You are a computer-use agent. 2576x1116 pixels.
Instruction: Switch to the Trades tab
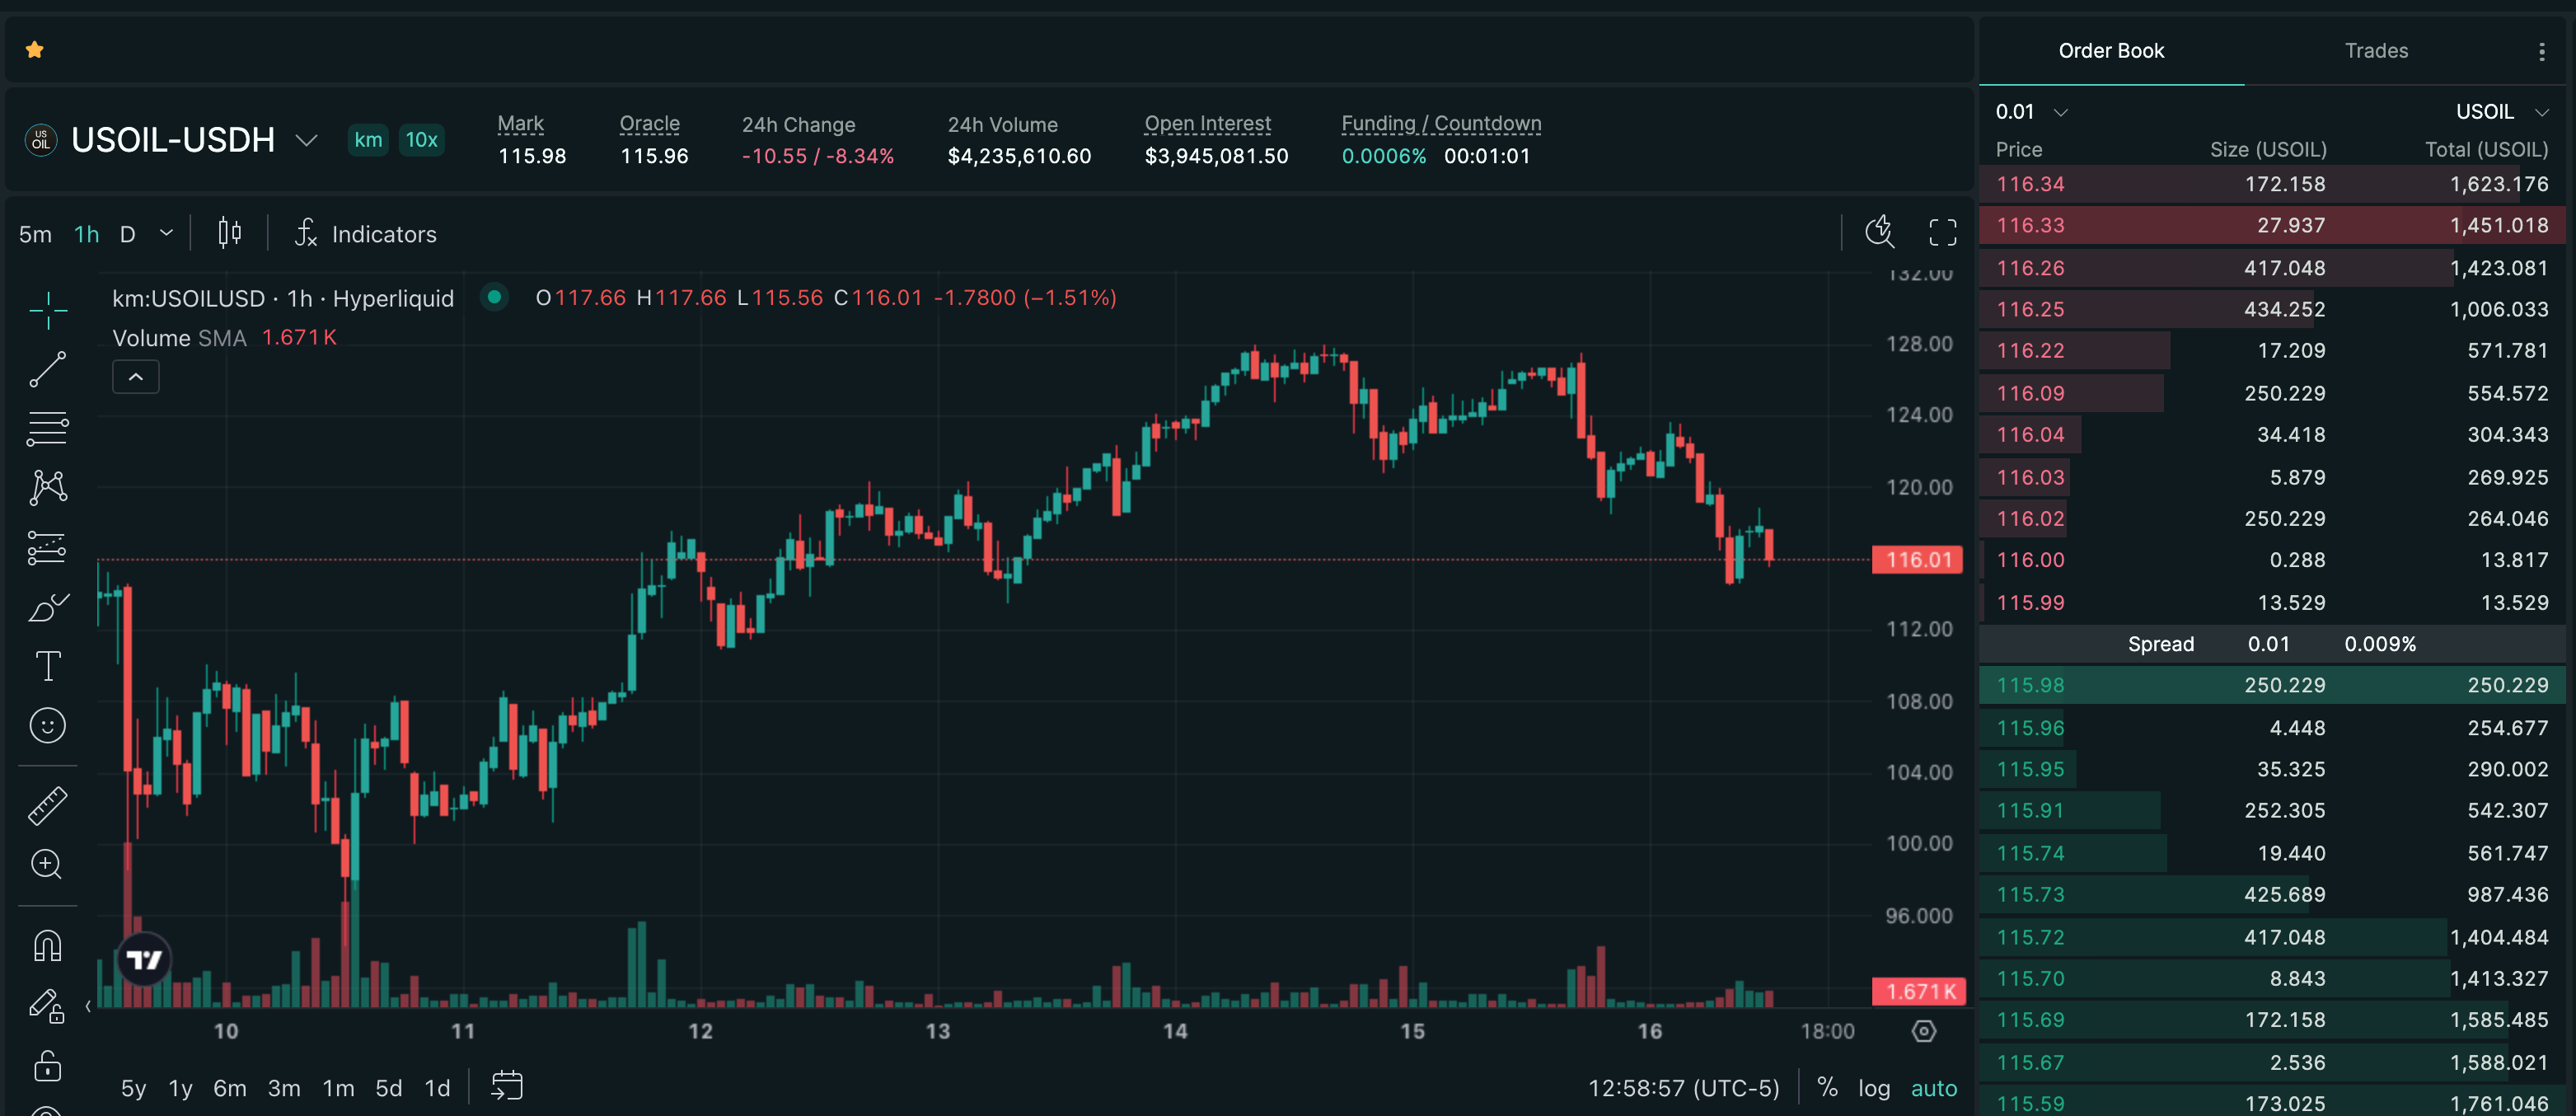(2375, 51)
